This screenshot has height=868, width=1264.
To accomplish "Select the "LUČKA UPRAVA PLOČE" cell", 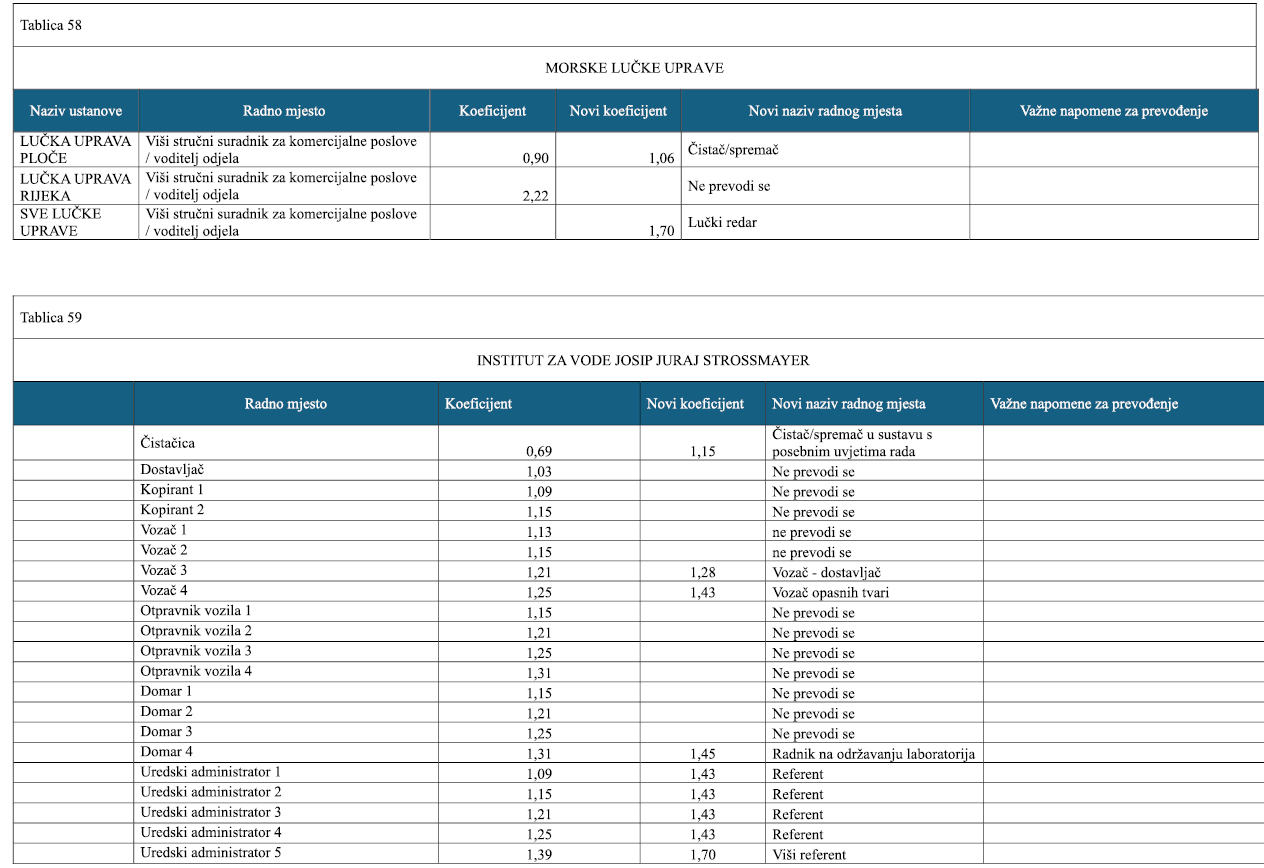I will (x=76, y=149).
